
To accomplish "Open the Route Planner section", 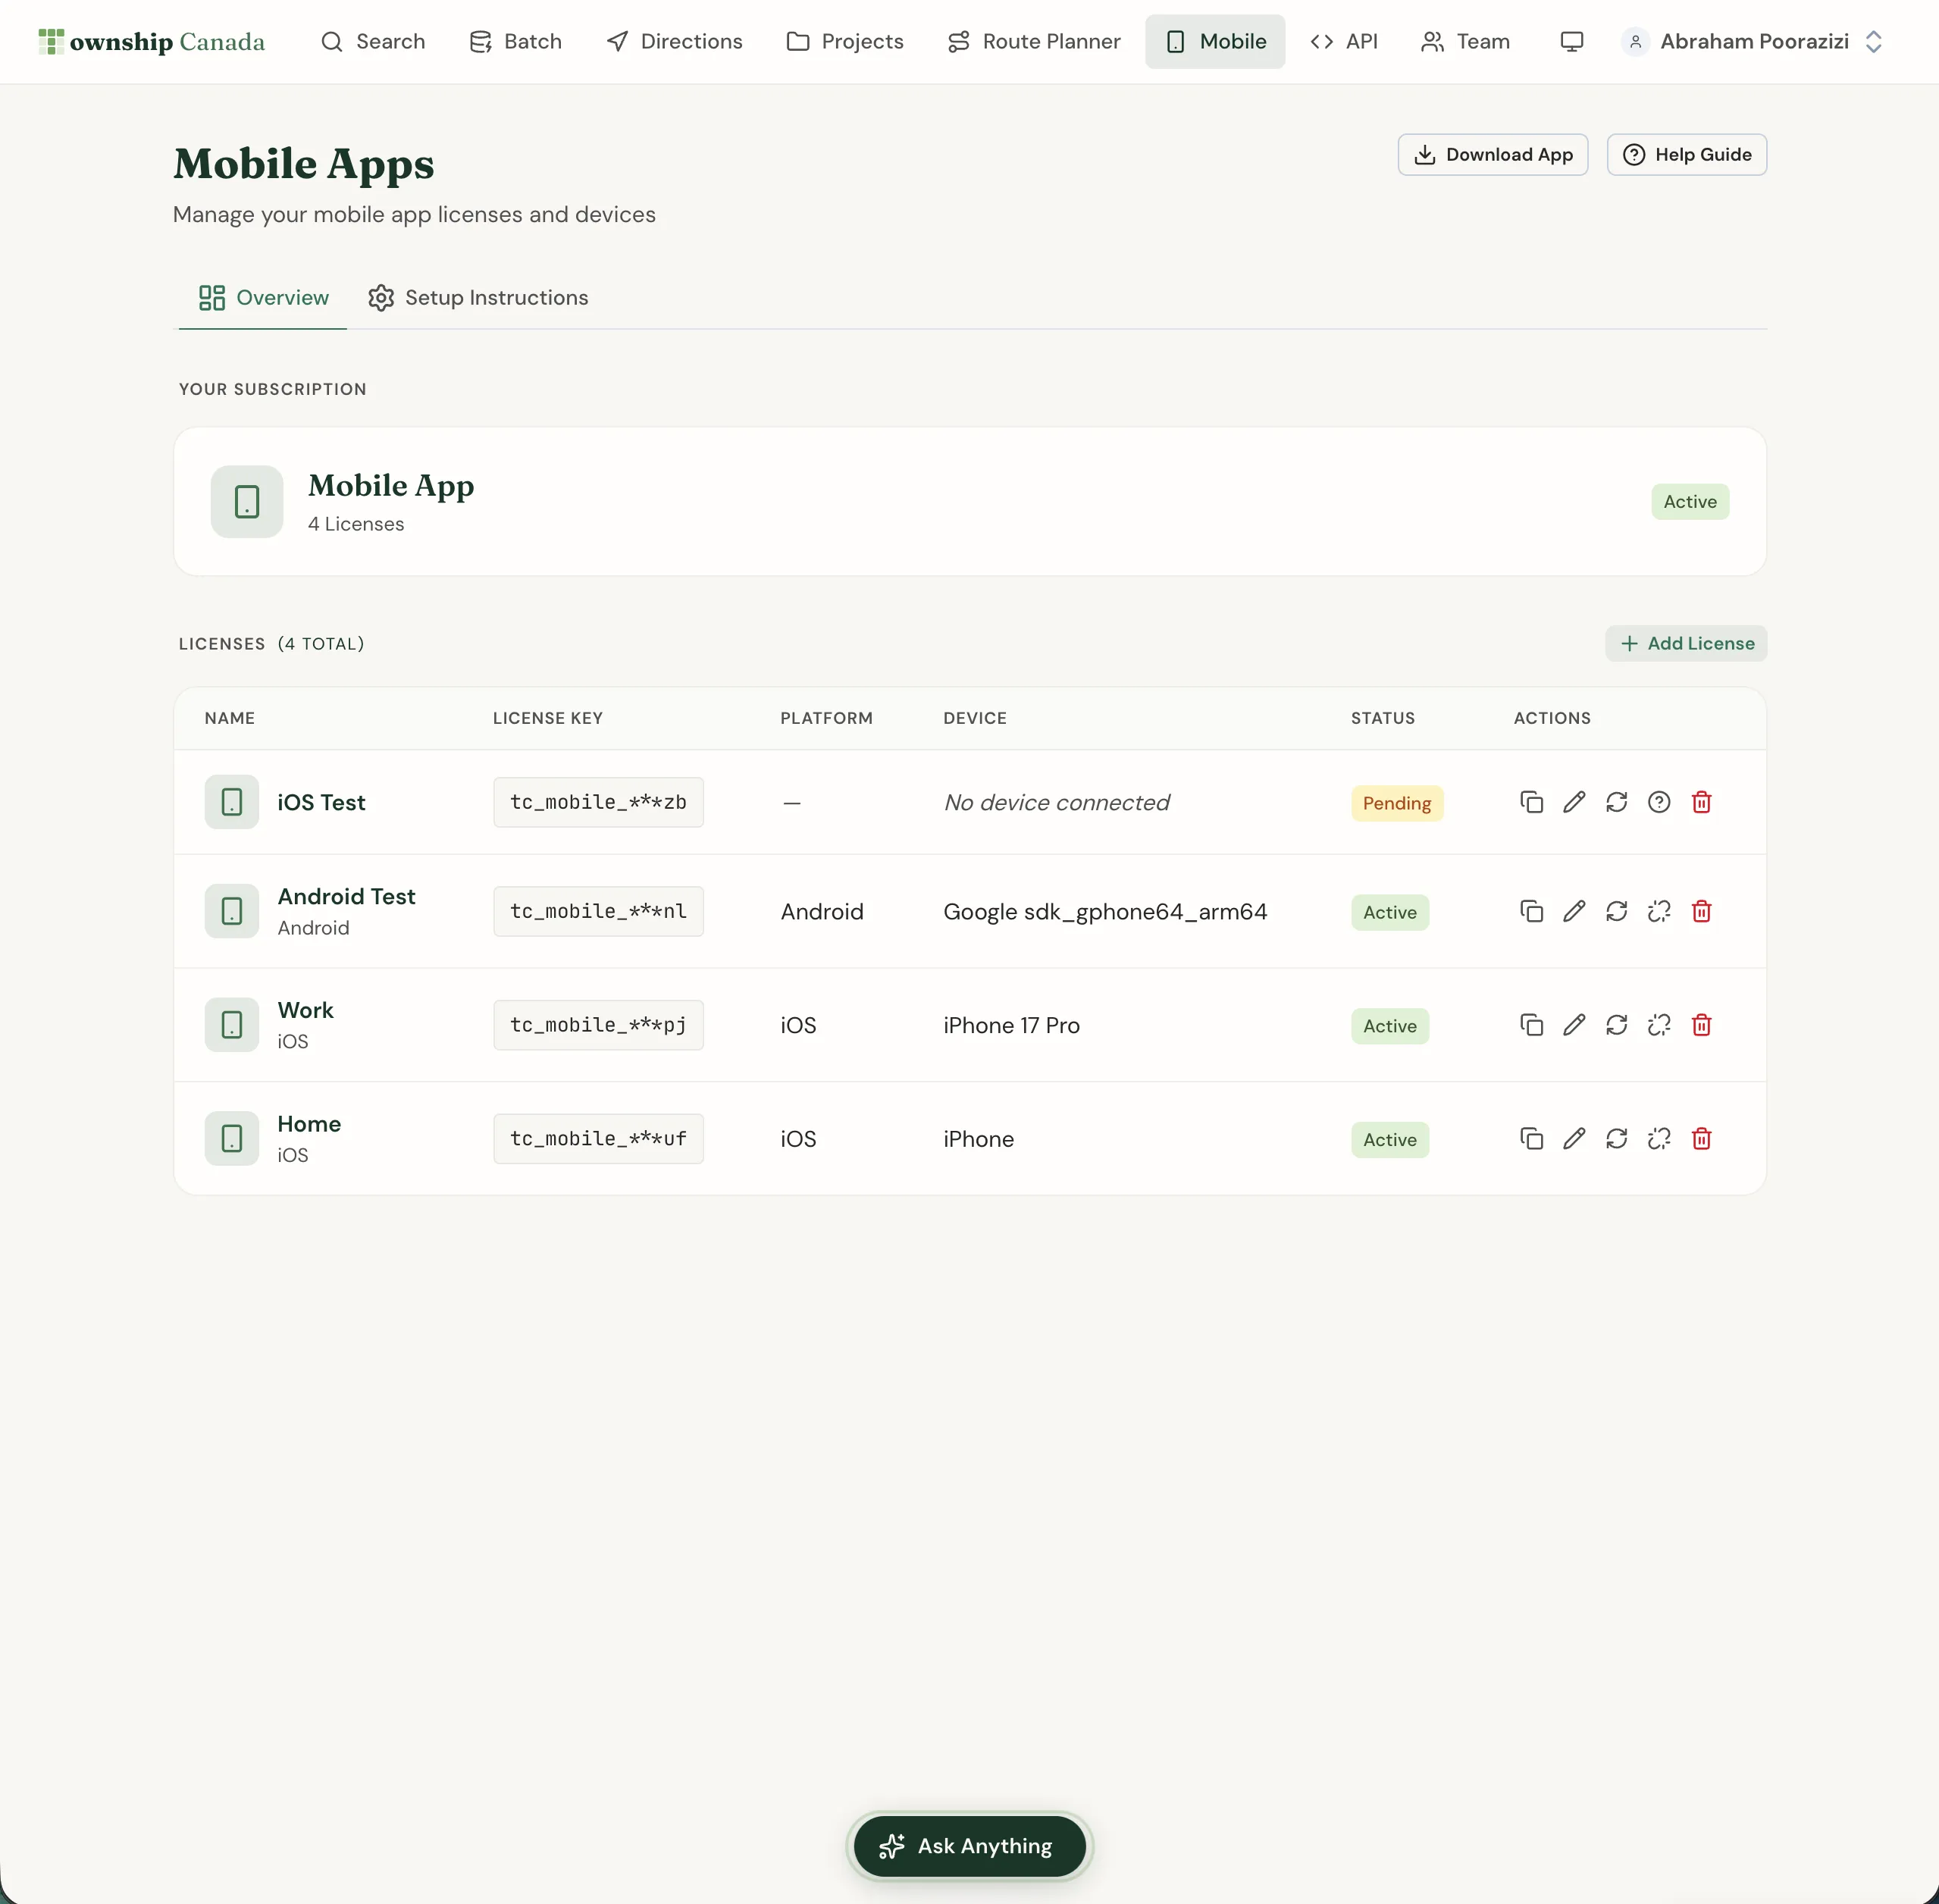I will coord(1033,41).
